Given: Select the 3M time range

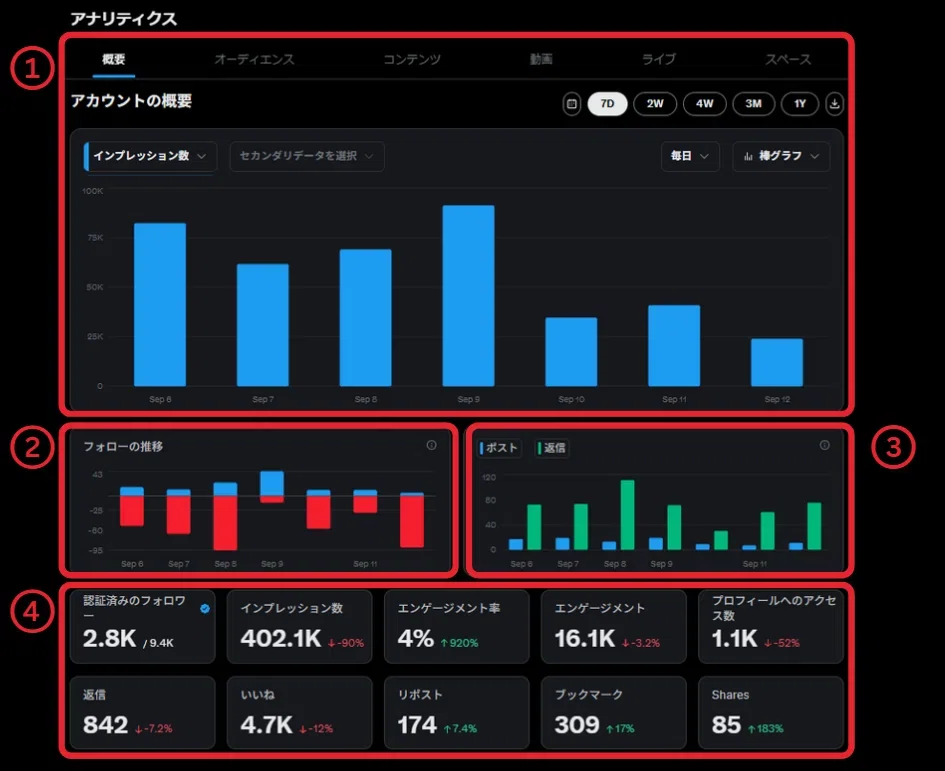Looking at the screenshot, I should 753,104.
